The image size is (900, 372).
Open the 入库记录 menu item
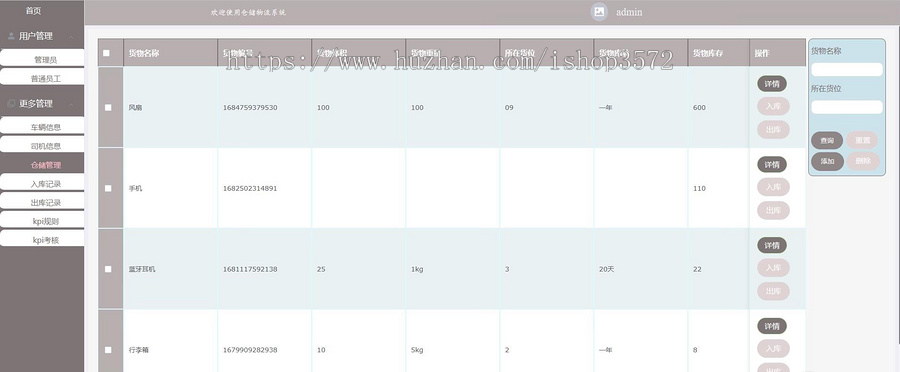click(x=42, y=183)
